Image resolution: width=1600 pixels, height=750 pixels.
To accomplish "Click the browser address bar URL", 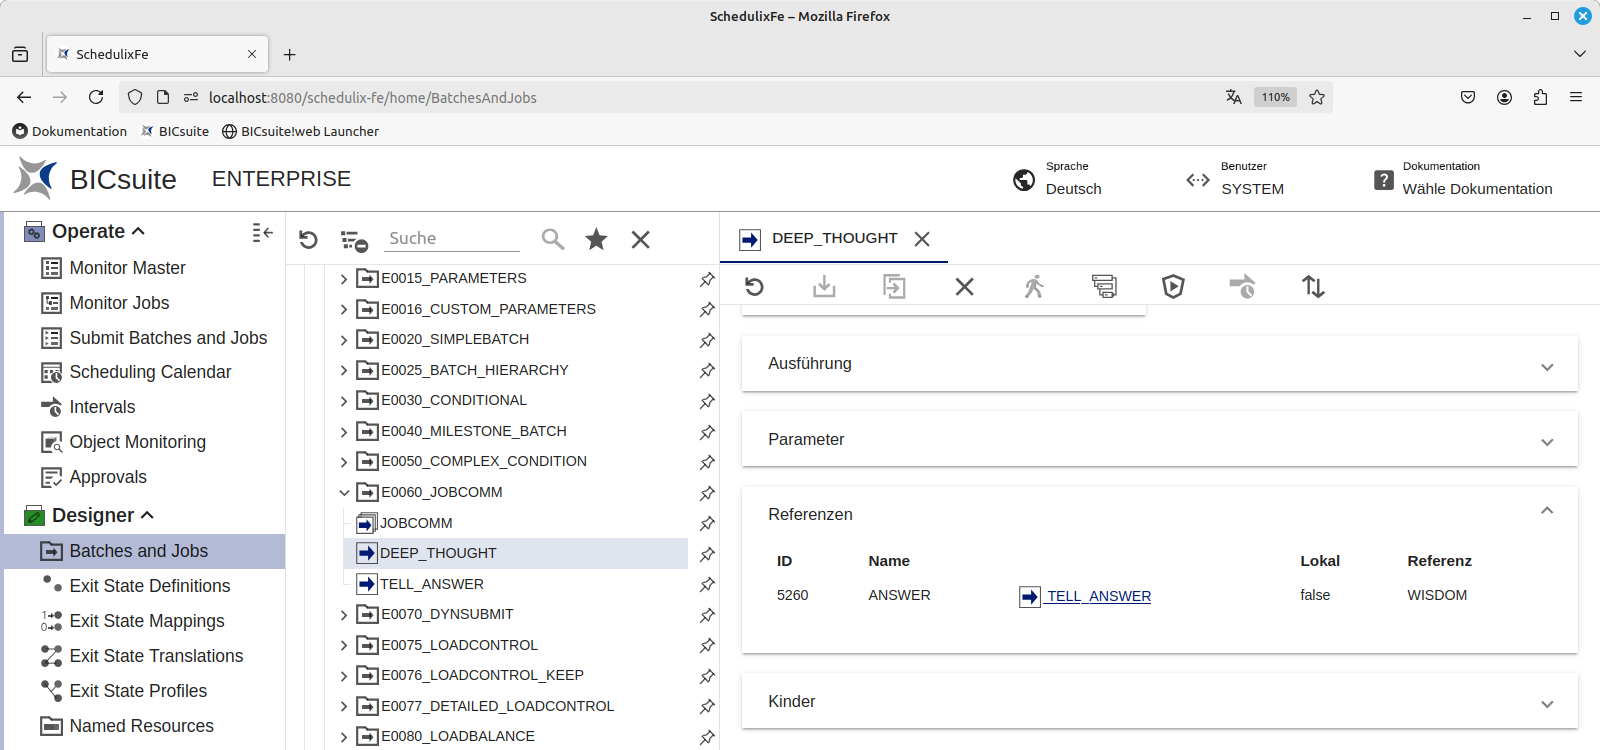I will 372,97.
